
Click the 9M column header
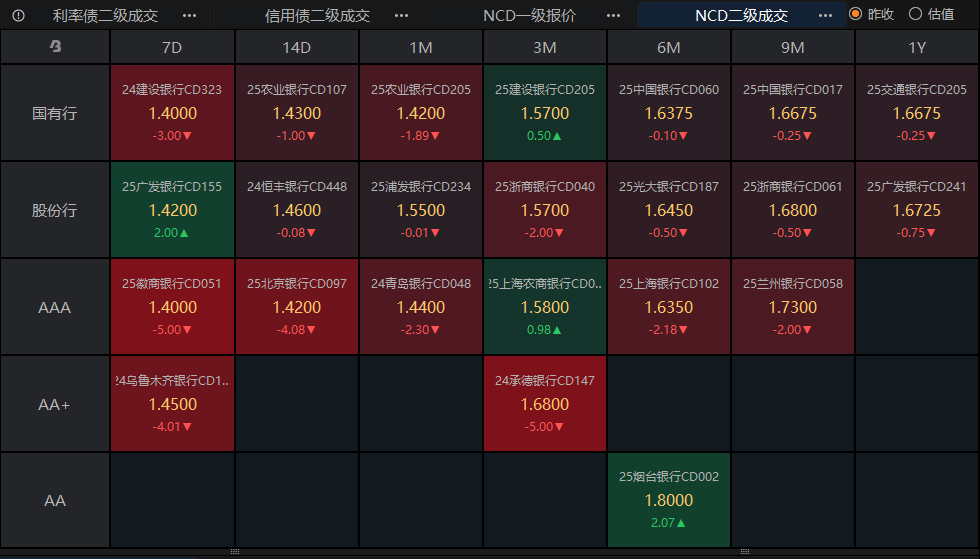click(x=792, y=48)
